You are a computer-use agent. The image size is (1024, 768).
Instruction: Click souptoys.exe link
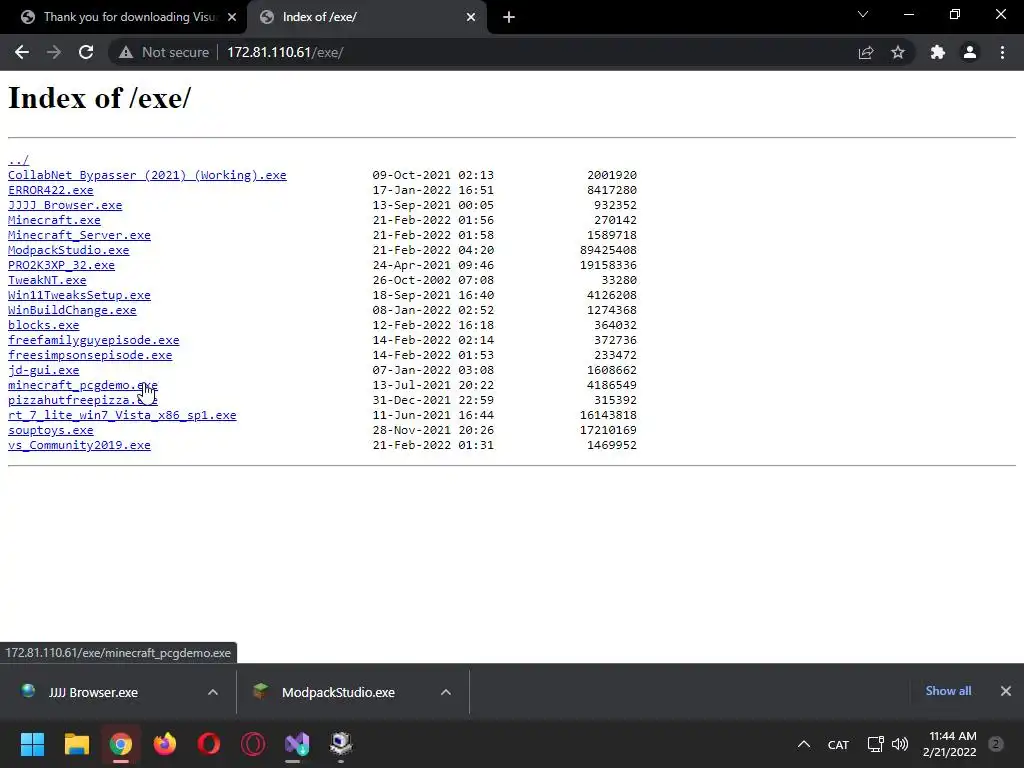point(50,430)
